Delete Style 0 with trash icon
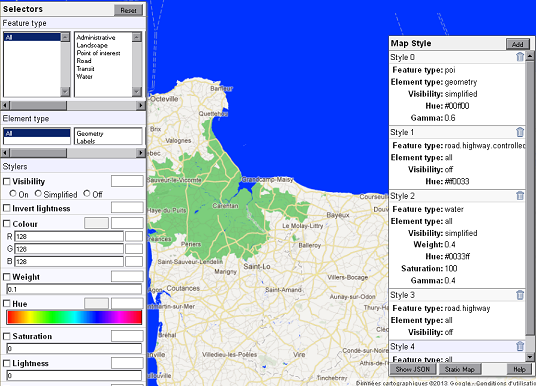536x386 pixels. [520, 57]
